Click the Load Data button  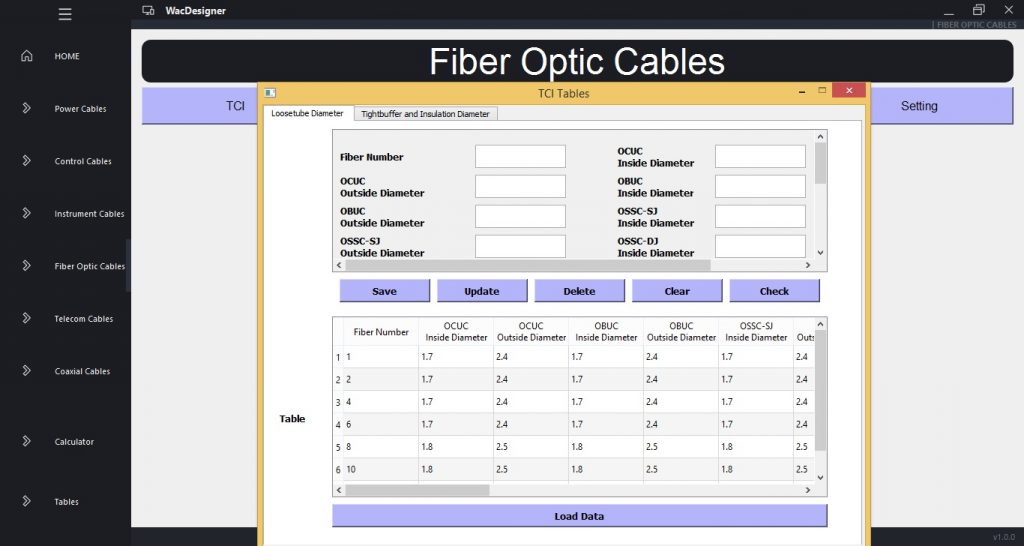579,516
